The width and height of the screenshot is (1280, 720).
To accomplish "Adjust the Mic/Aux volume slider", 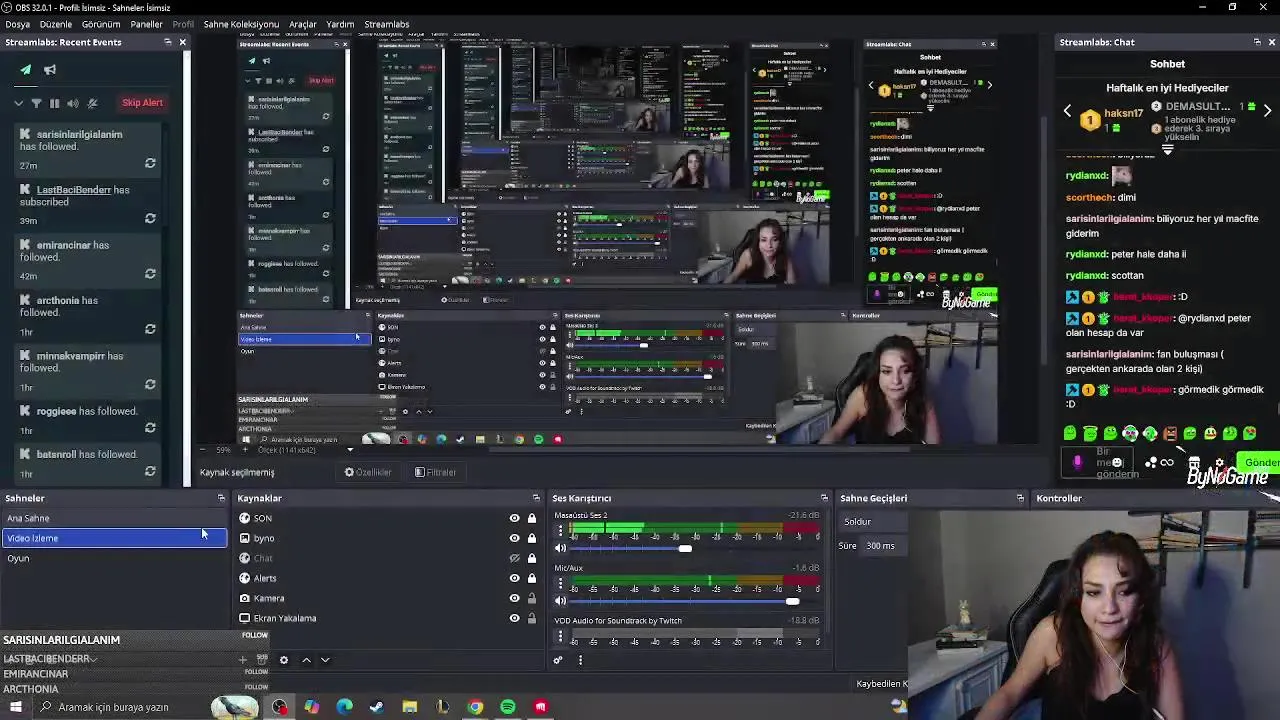I will coord(792,601).
